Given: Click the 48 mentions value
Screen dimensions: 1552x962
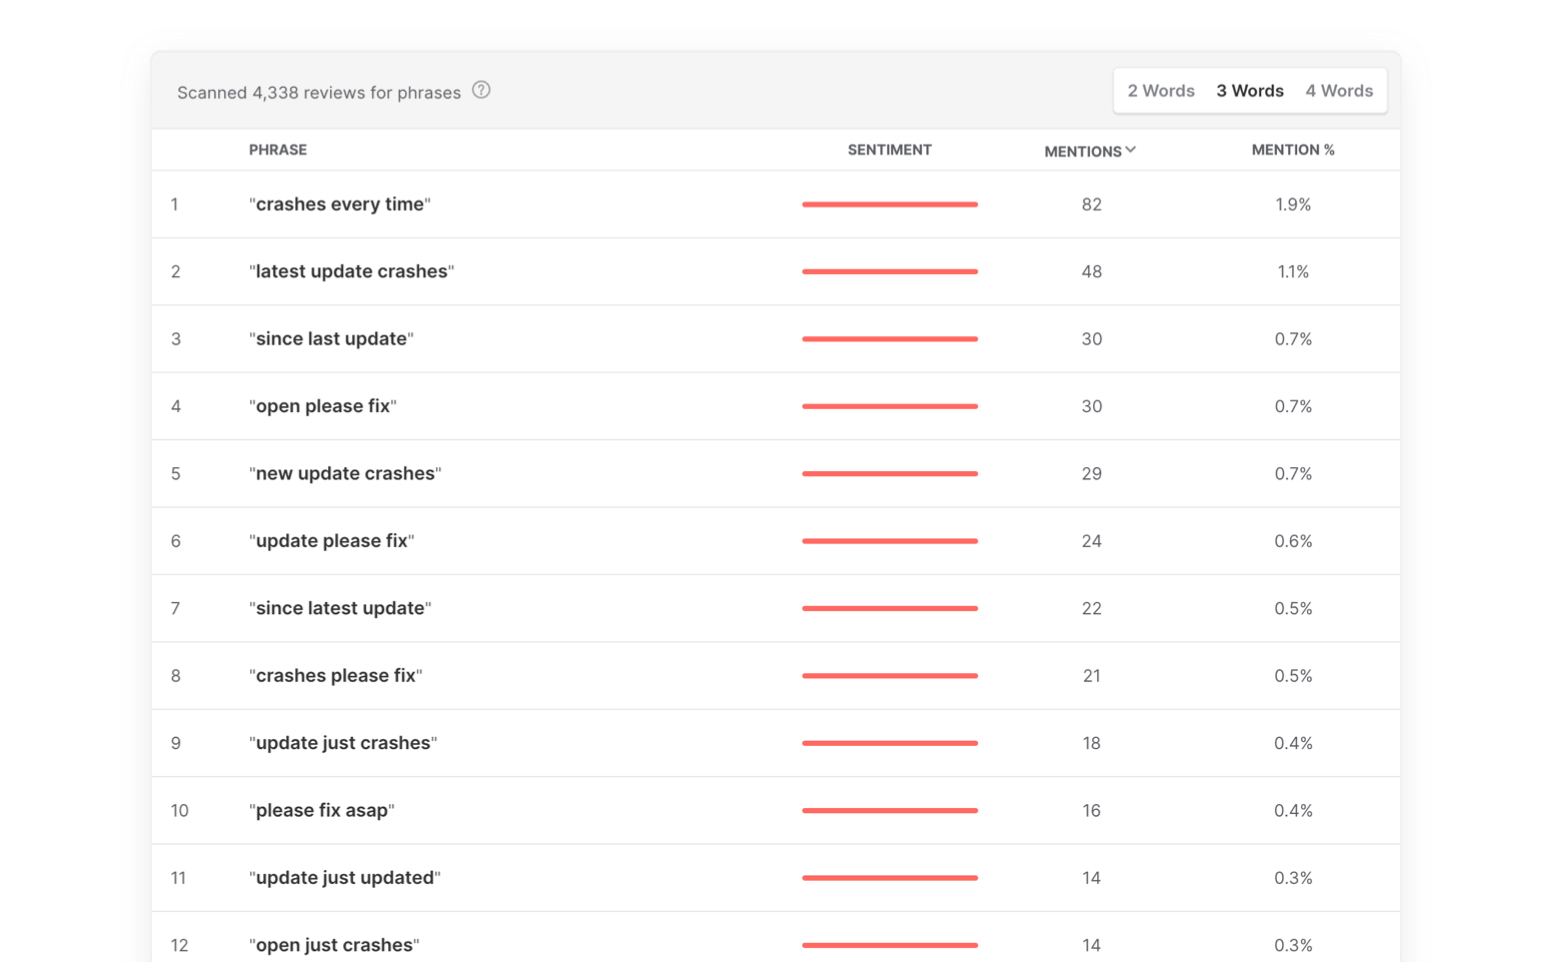Looking at the screenshot, I should click(1091, 271).
